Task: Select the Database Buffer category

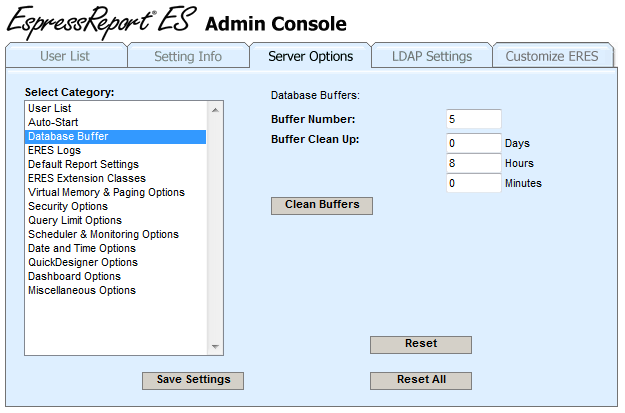Action: pyautogui.click(x=116, y=136)
